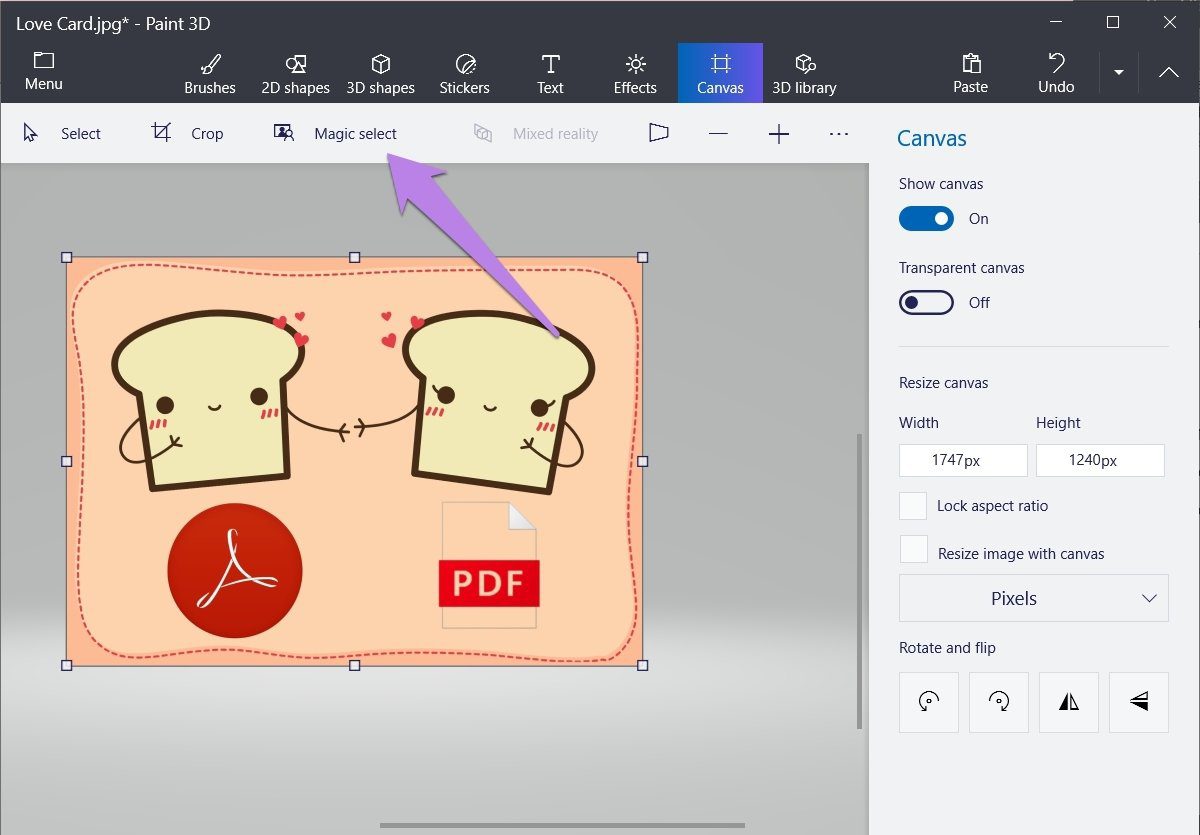The width and height of the screenshot is (1200, 835).
Task: Check Resize image with canvas
Action: pos(913,550)
